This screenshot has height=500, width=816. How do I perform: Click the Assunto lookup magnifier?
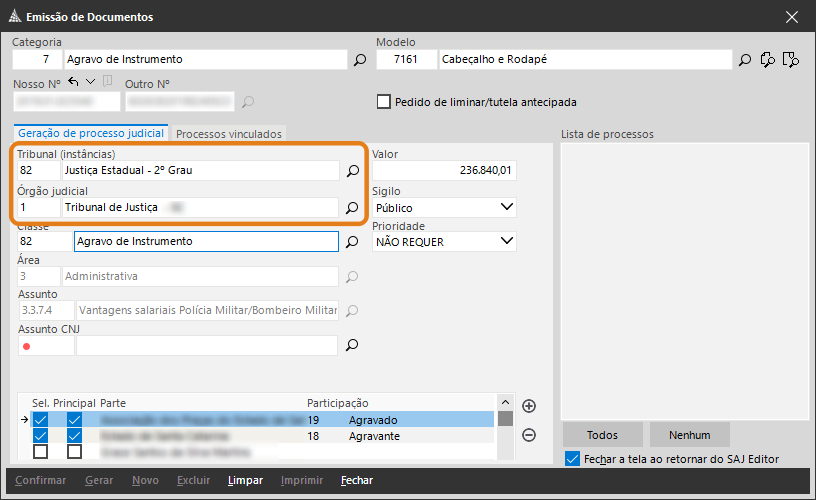point(352,311)
